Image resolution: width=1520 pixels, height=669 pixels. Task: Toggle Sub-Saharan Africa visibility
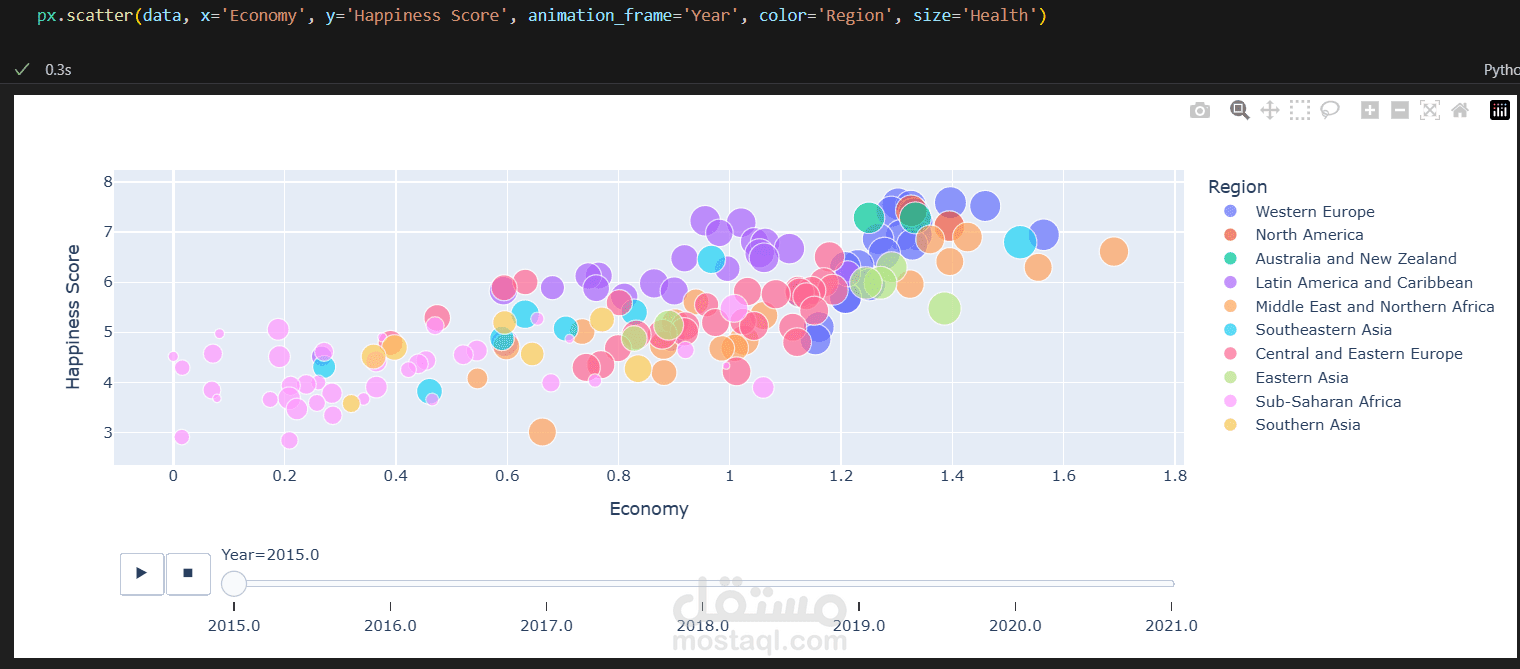(x=1328, y=401)
